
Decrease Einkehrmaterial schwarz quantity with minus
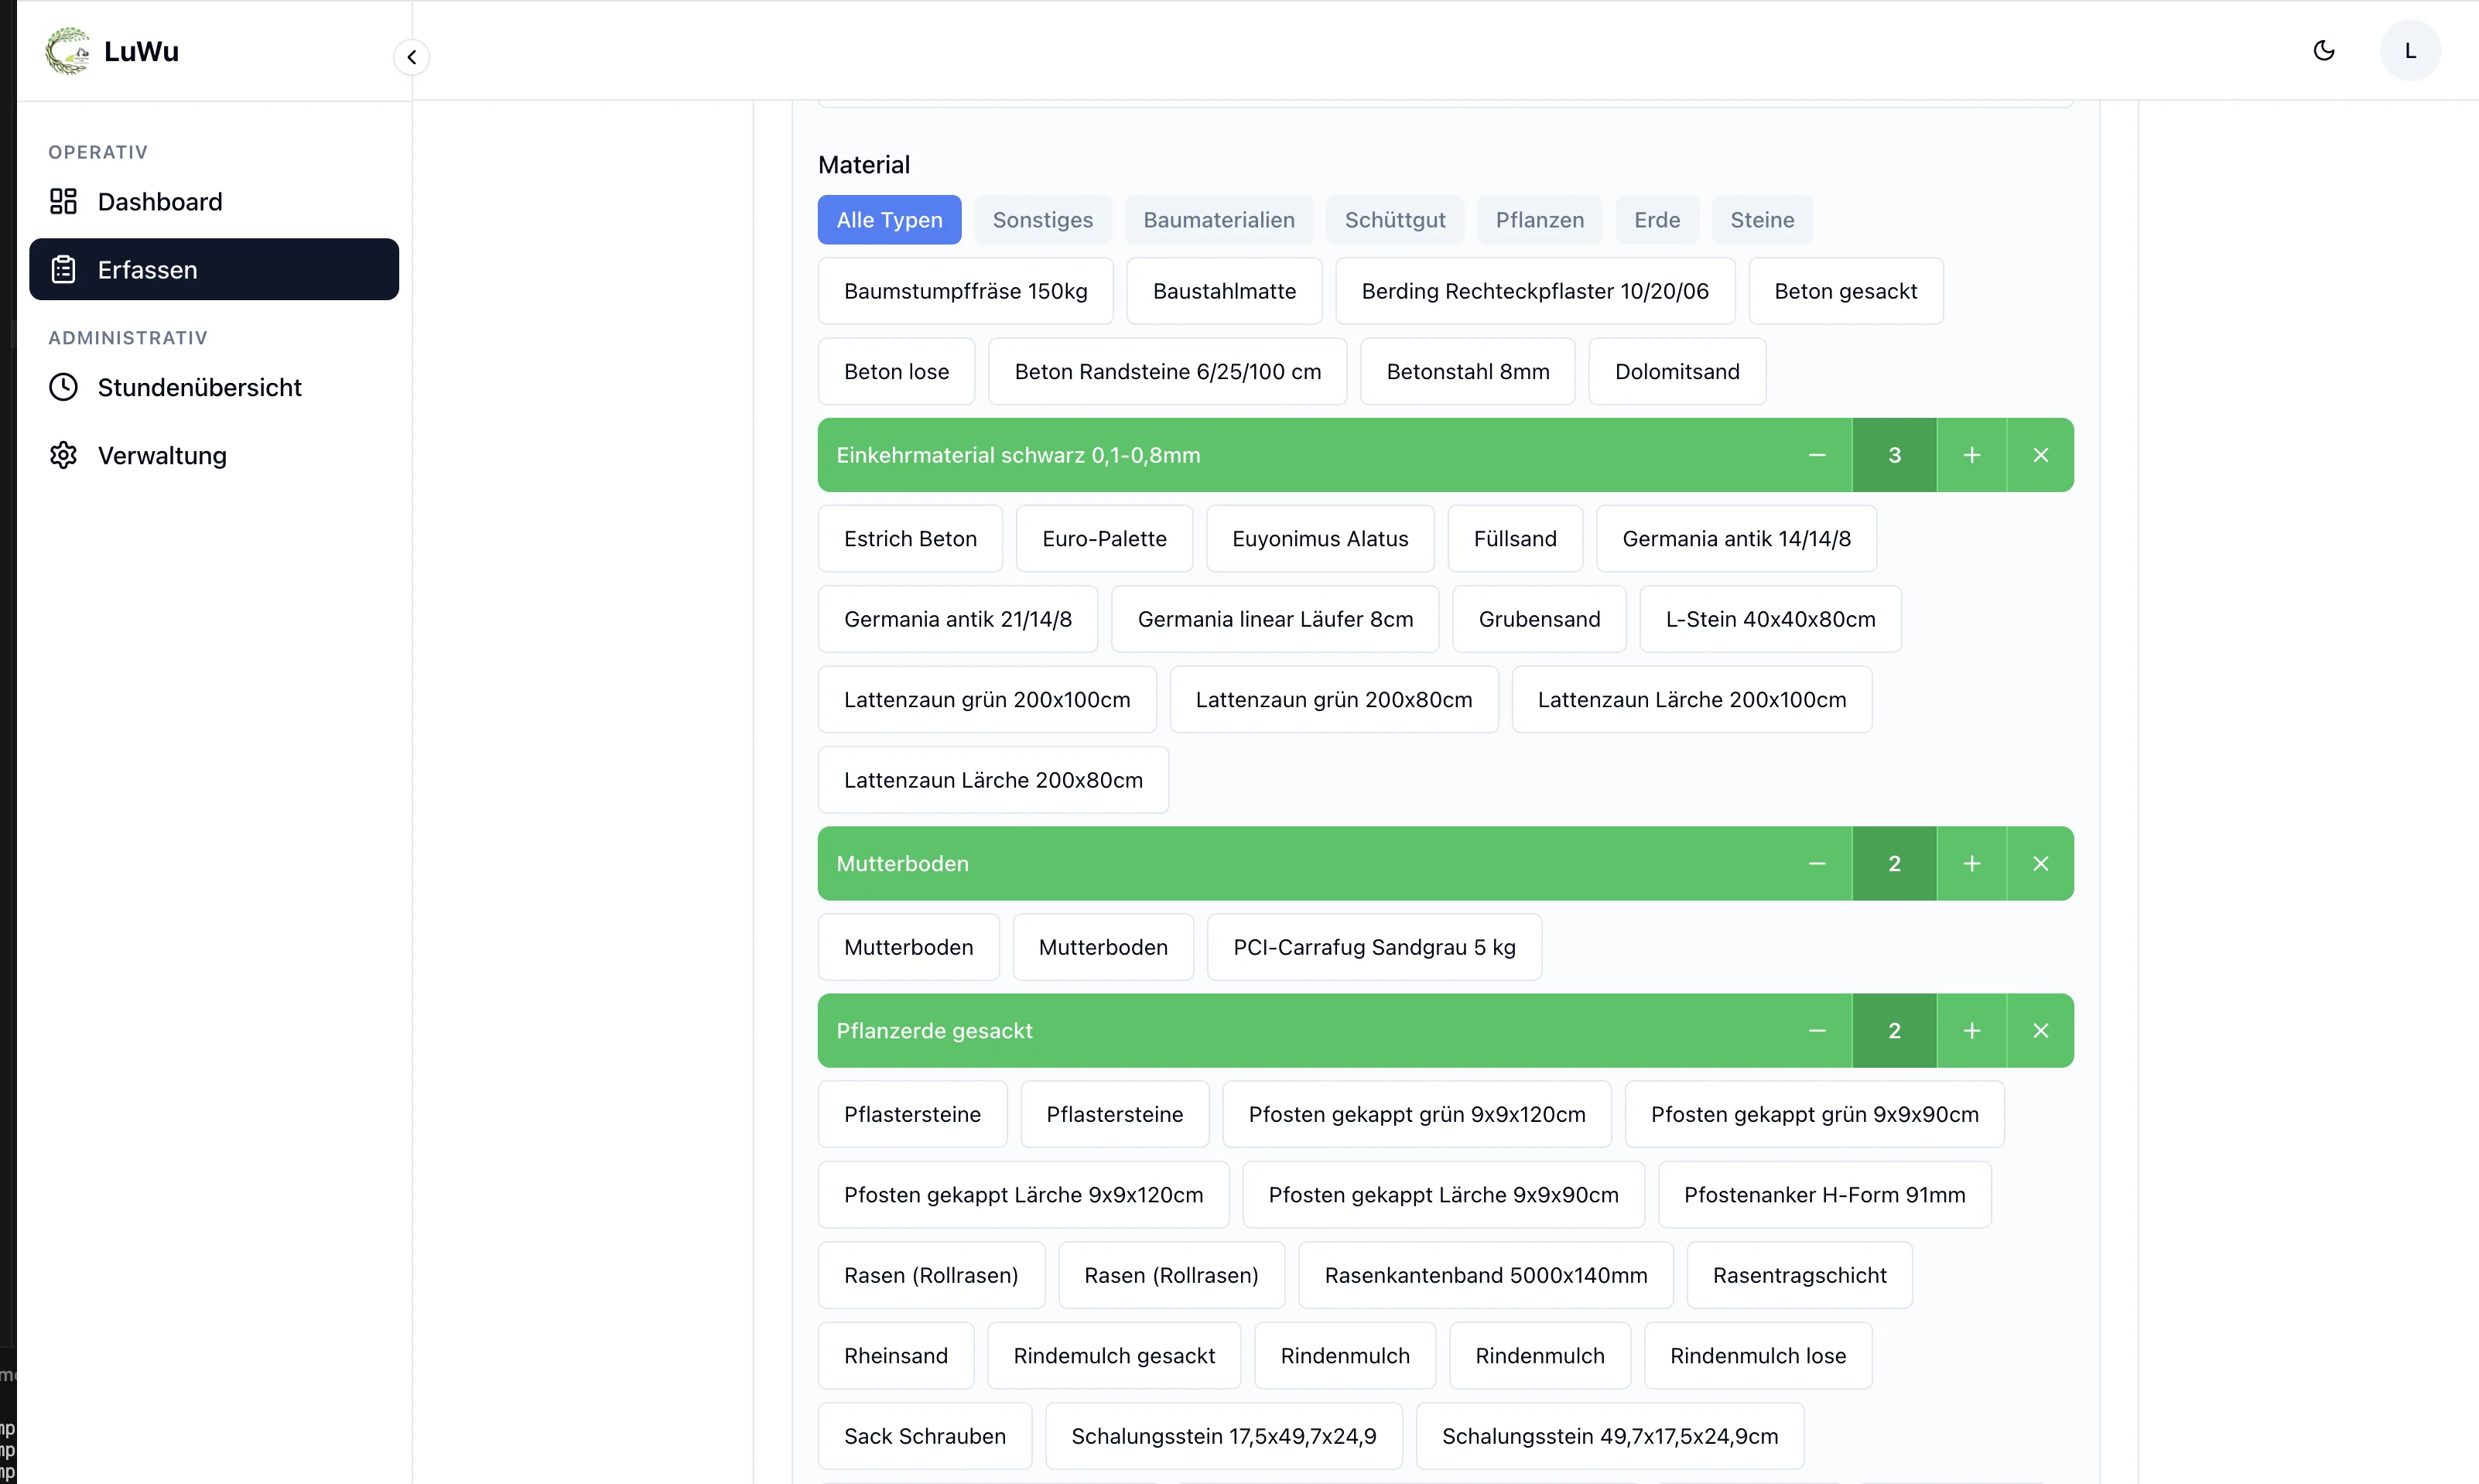1817,455
